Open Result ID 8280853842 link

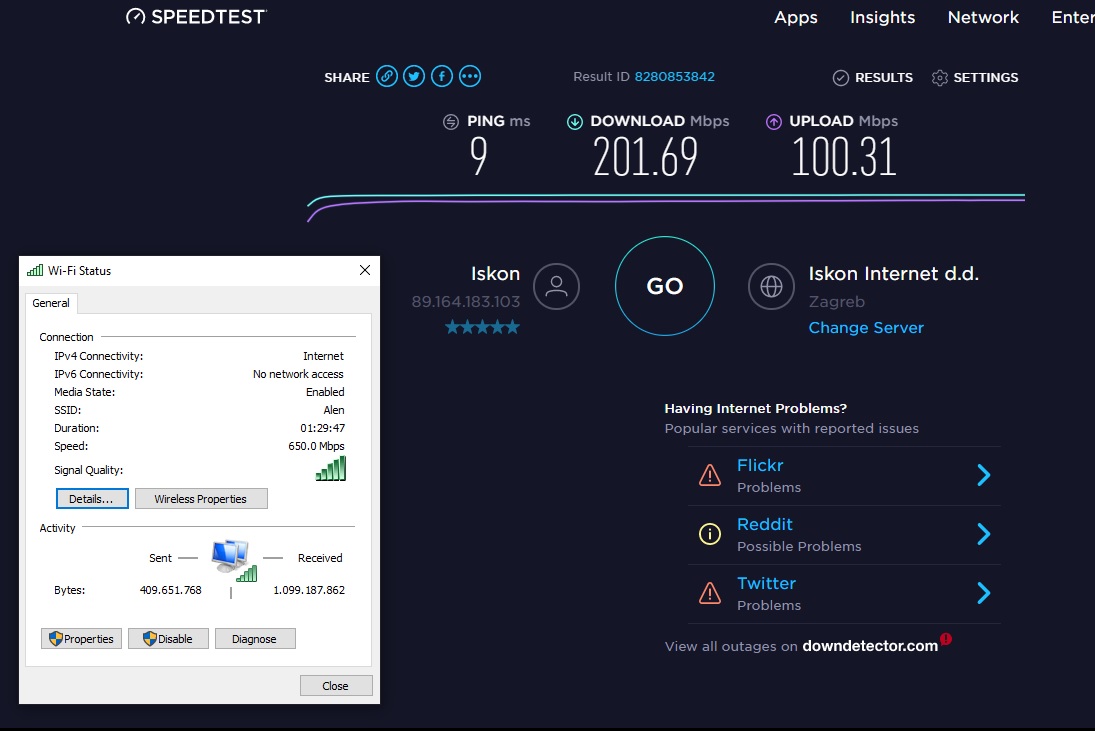[675, 77]
